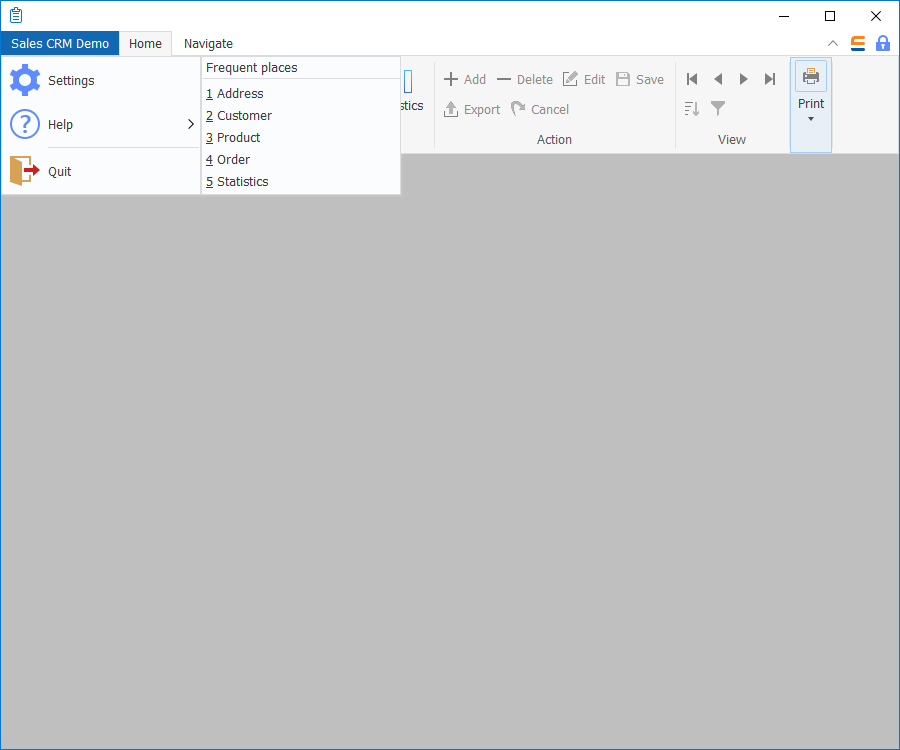Click the clipboard app icon in title bar

16,15
